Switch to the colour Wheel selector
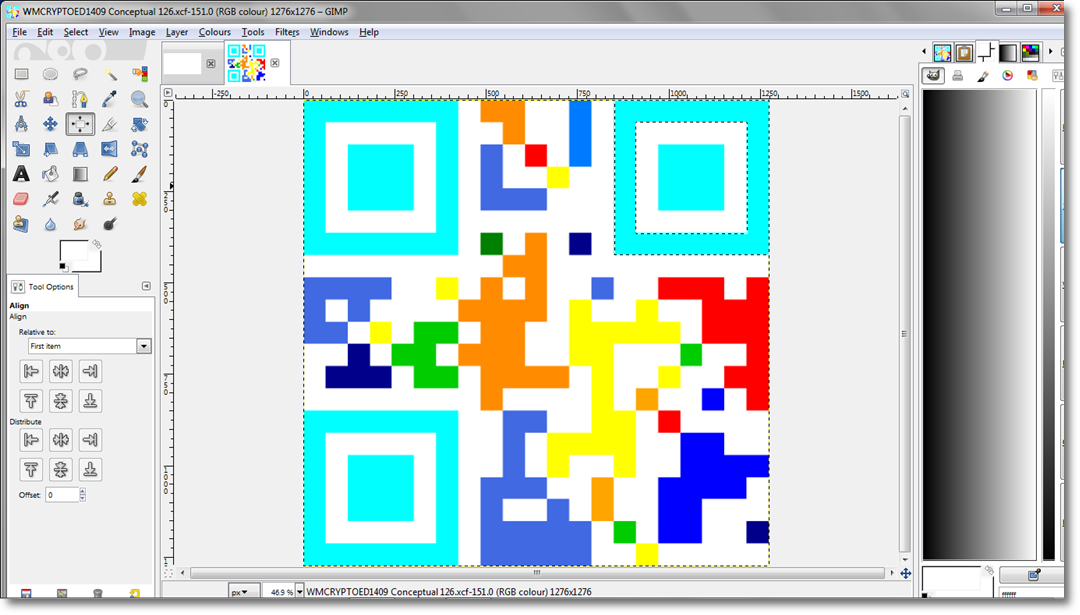 point(1008,76)
